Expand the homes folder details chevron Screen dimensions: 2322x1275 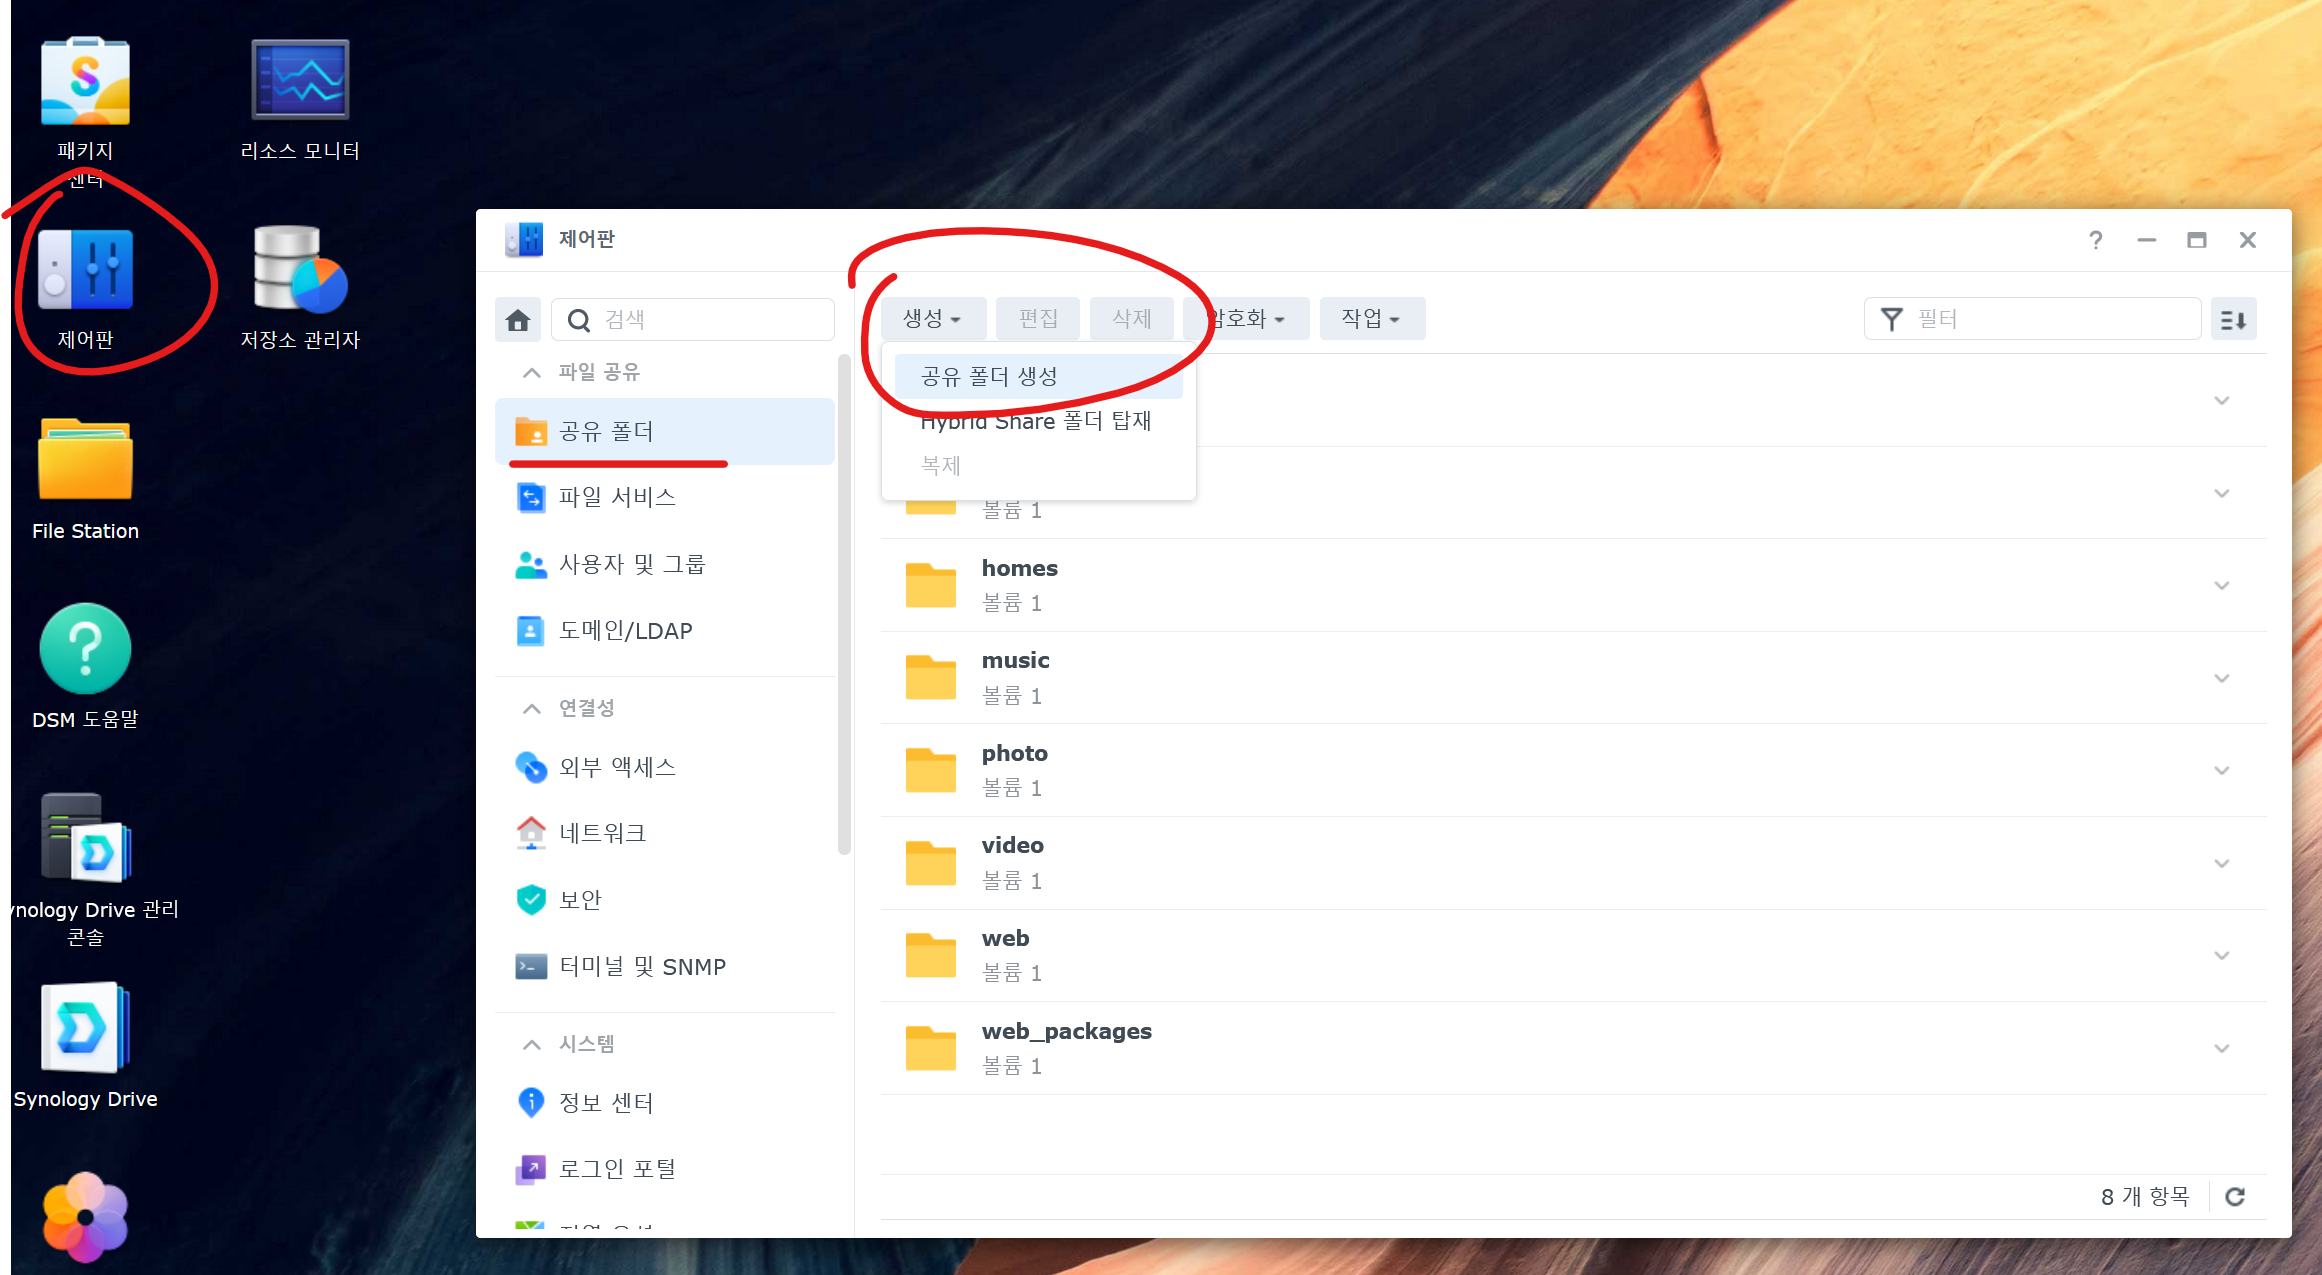tap(2222, 586)
